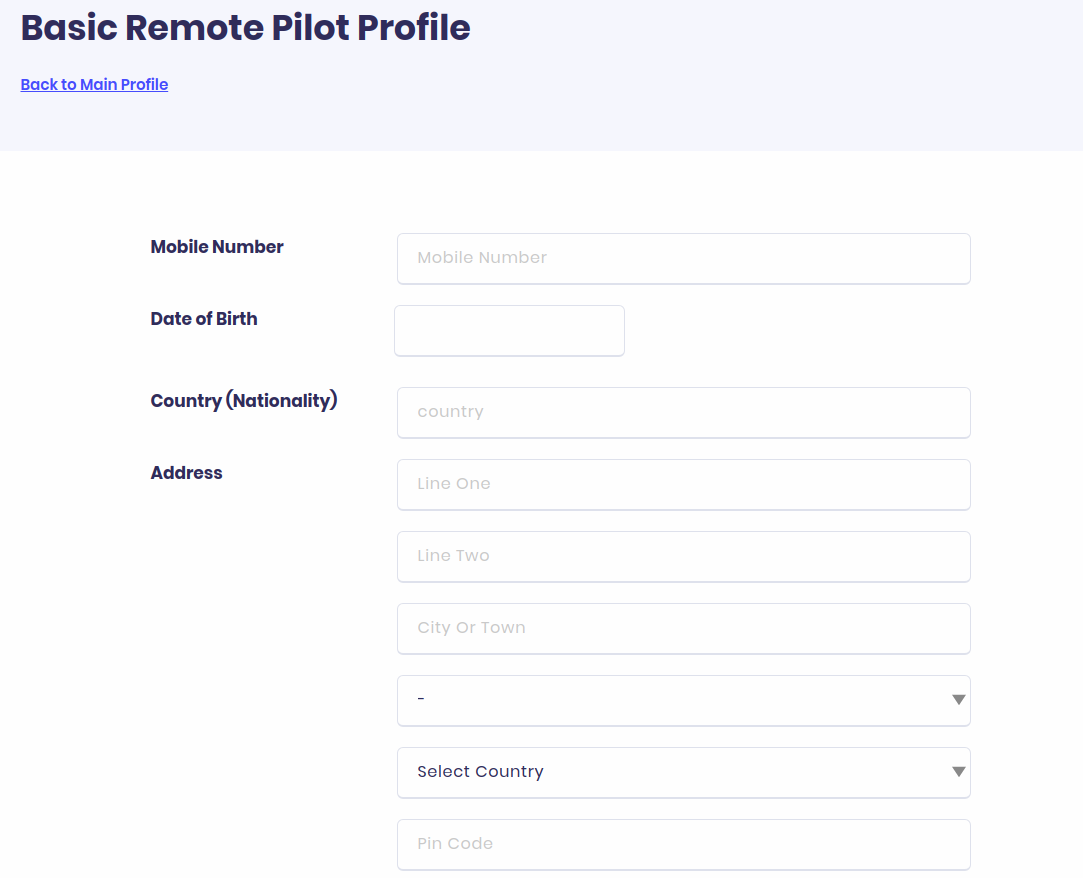Click the dropdown arrow on the state selector
Viewport: 1083px width, 878px height.
957,700
